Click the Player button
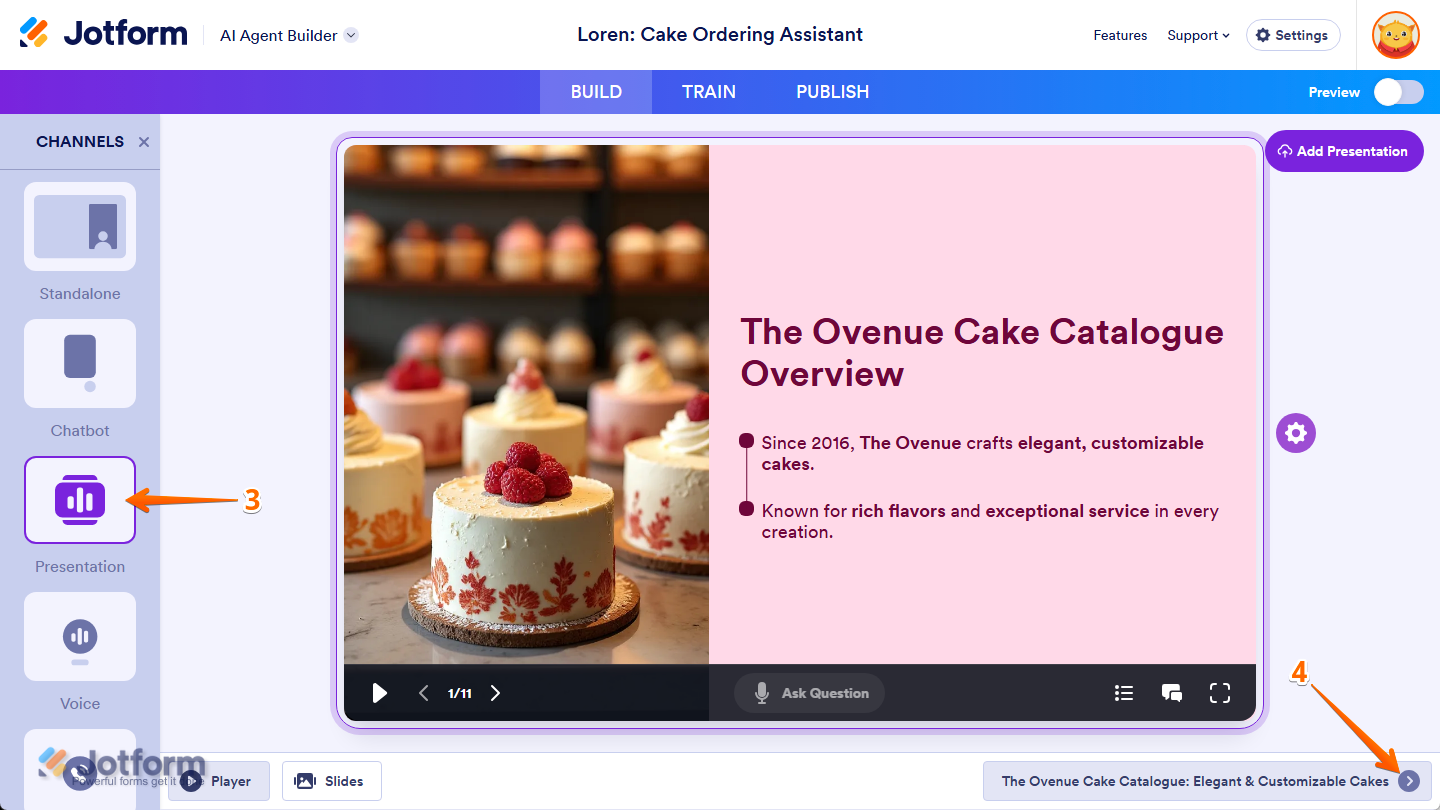Image resolution: width=1440 pixels, height=810 pixels. pos(219,781)
